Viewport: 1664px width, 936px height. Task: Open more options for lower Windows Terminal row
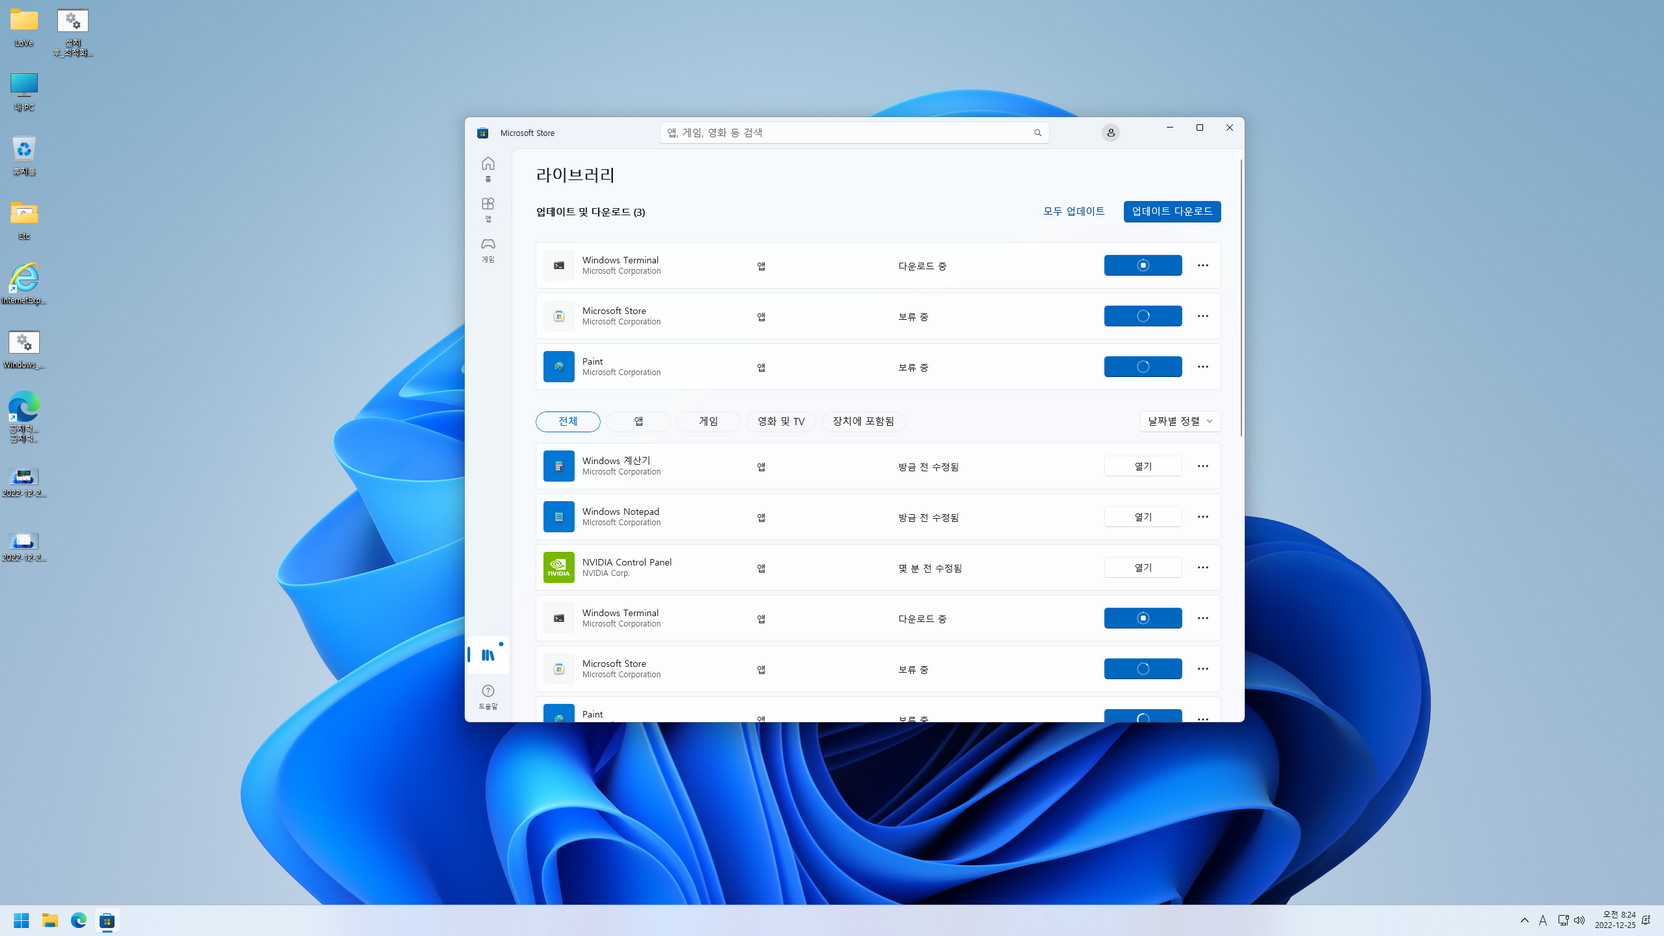[x=1203, y=618]
